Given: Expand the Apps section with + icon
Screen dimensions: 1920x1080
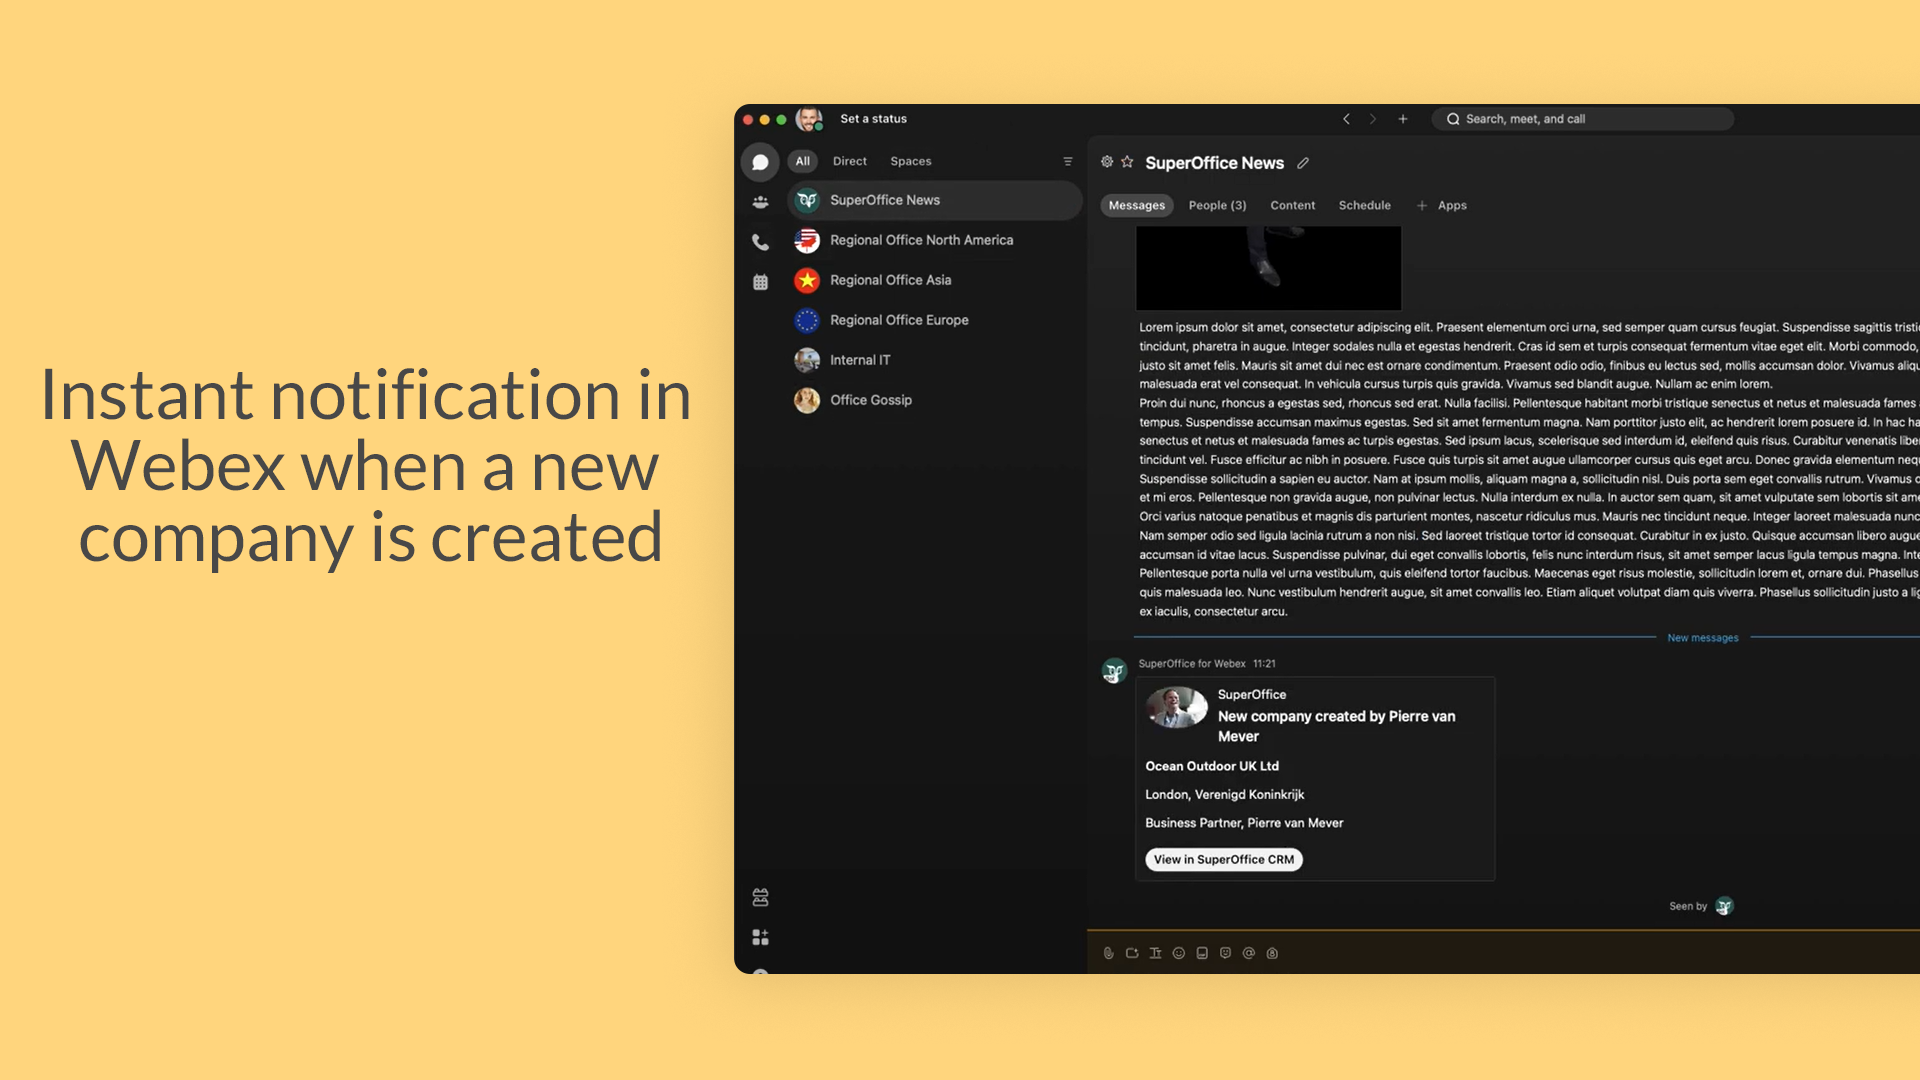Looking at the screenshot, I should tap(1423, 204).
